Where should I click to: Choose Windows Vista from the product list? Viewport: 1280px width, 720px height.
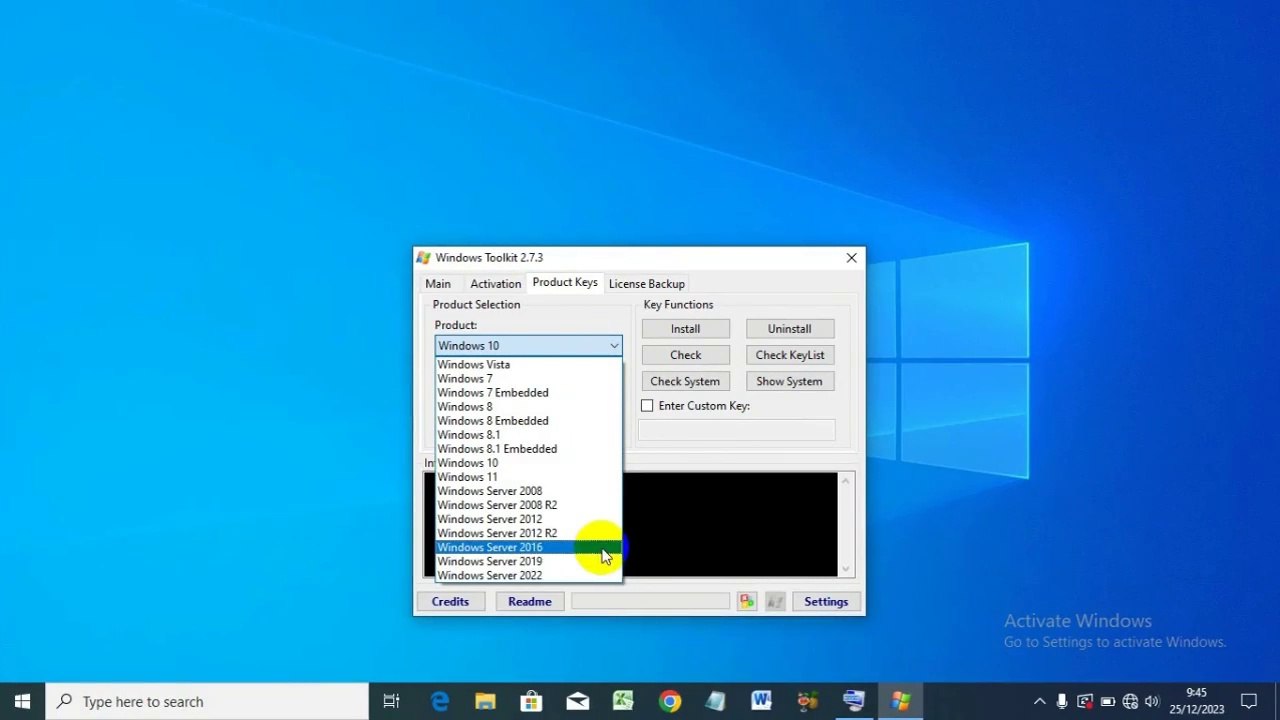(x=528, y=364)
